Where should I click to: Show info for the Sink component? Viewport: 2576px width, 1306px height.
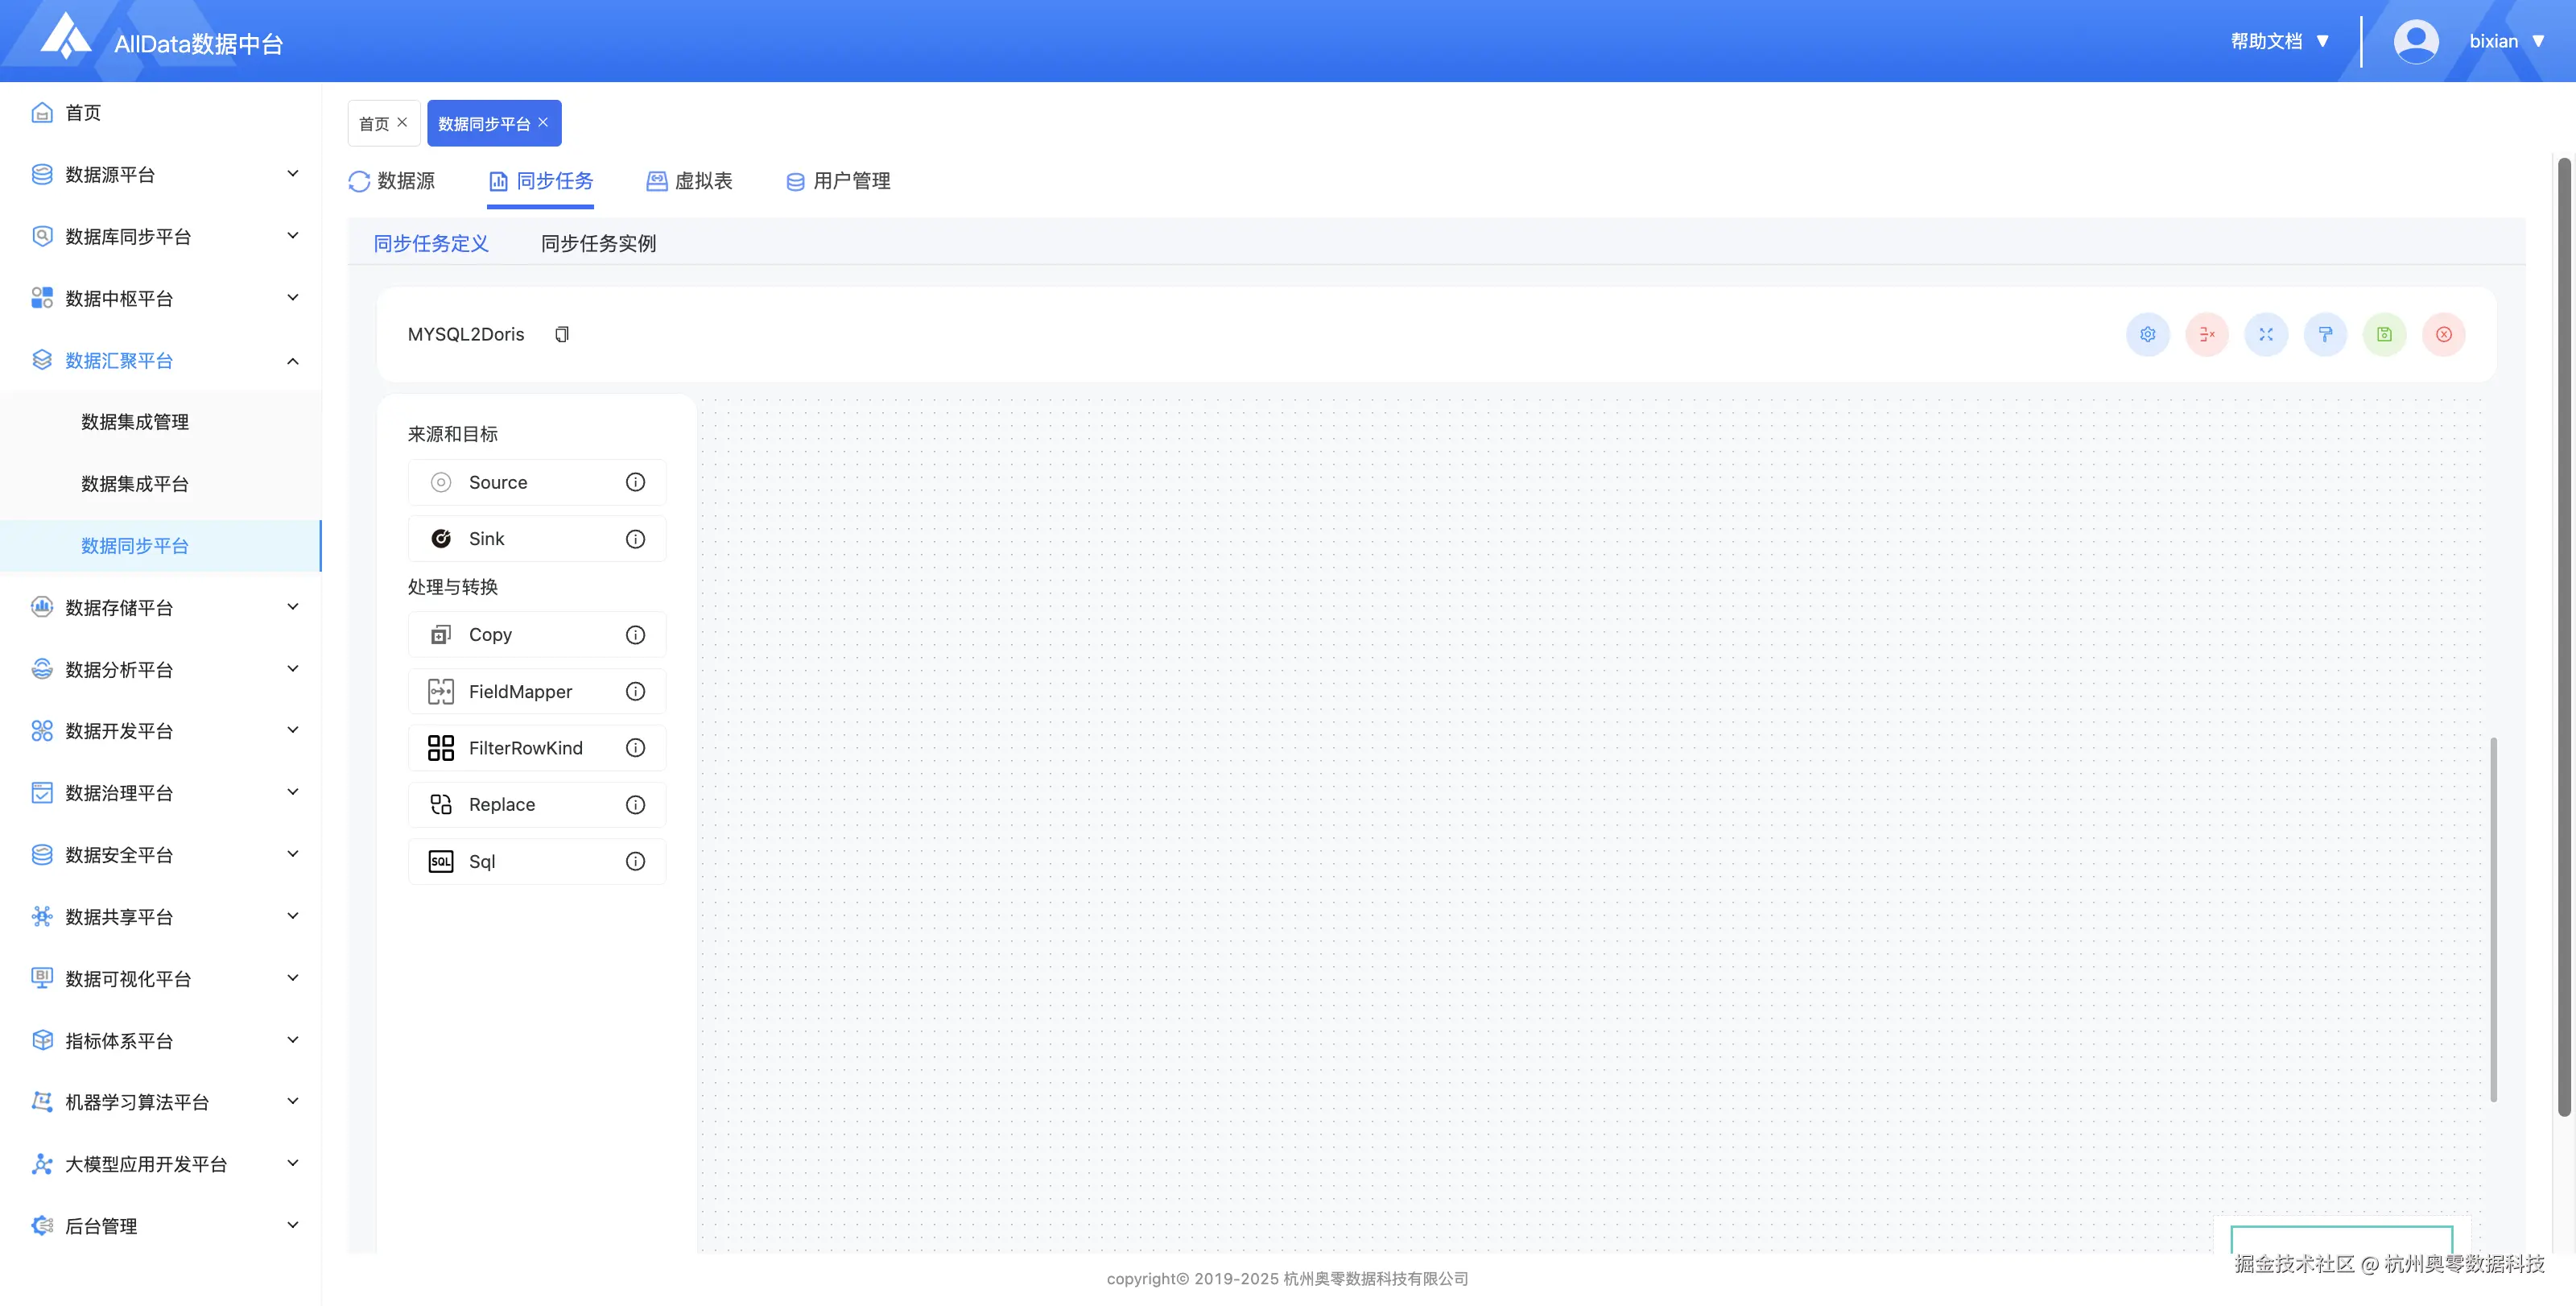pyautogui.click(x=635, y=539)
